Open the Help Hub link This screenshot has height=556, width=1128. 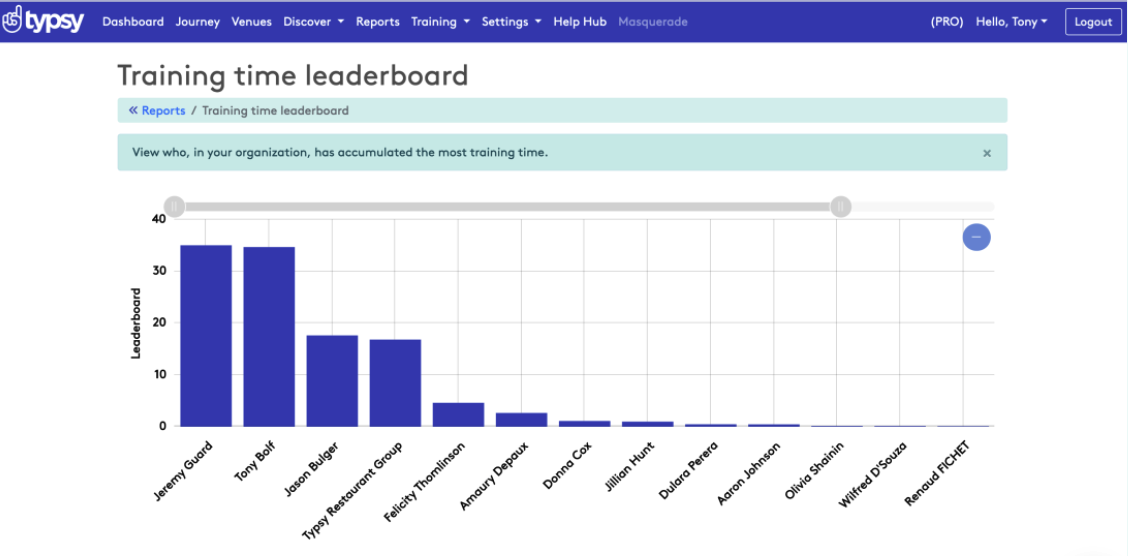point(580,22)
